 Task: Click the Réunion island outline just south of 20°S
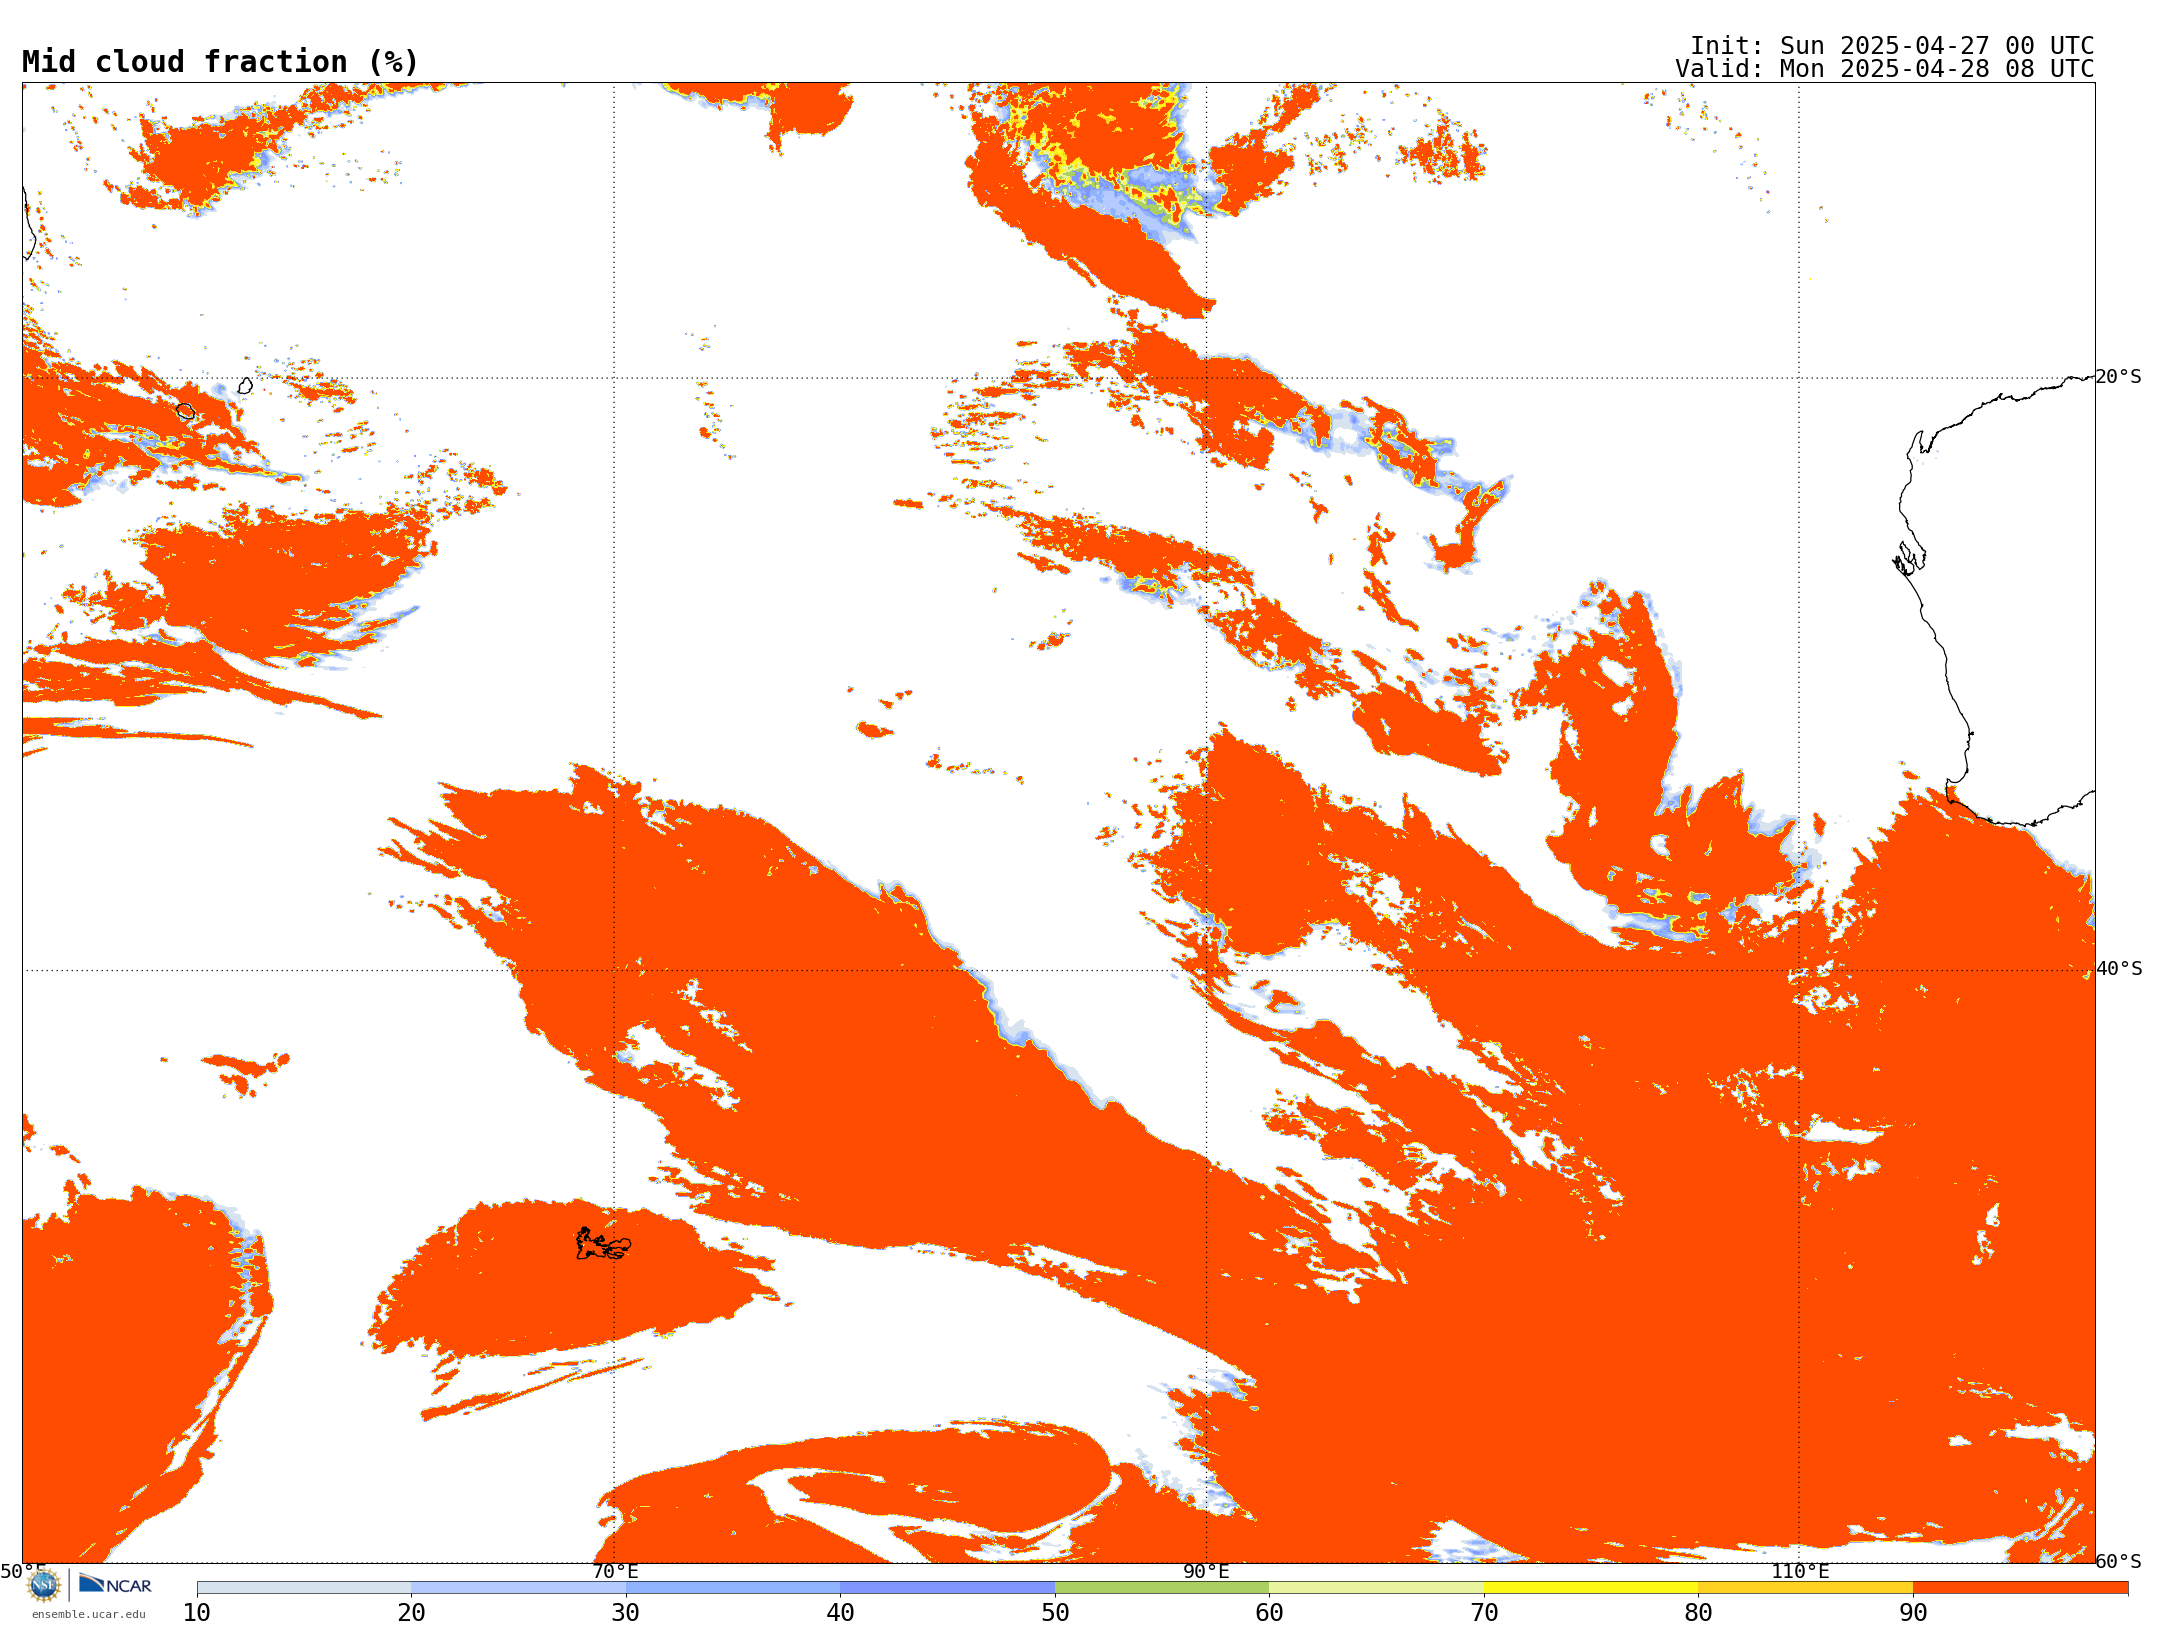185,411
